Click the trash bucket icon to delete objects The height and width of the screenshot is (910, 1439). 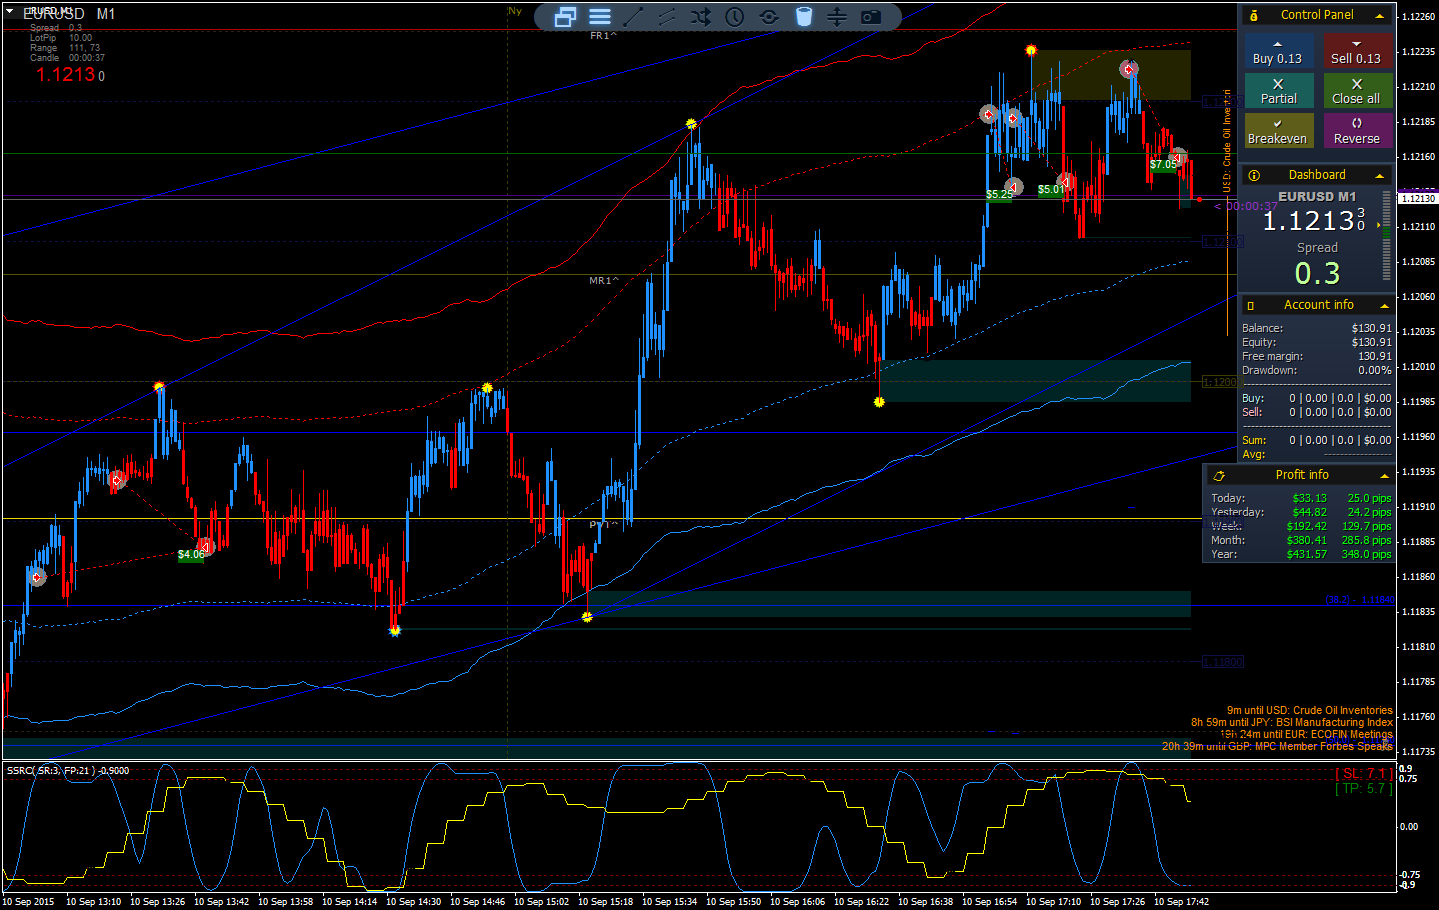click(x=804, y=17)
